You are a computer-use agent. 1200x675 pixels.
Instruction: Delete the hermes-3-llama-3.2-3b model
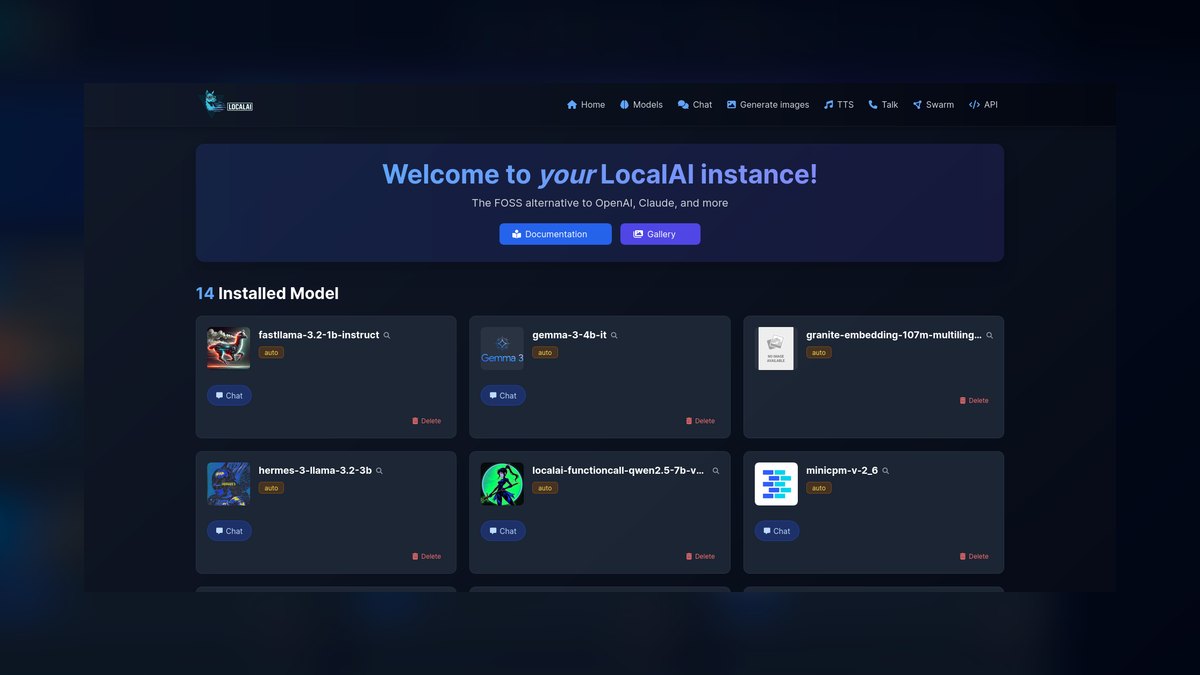[426, 556]
